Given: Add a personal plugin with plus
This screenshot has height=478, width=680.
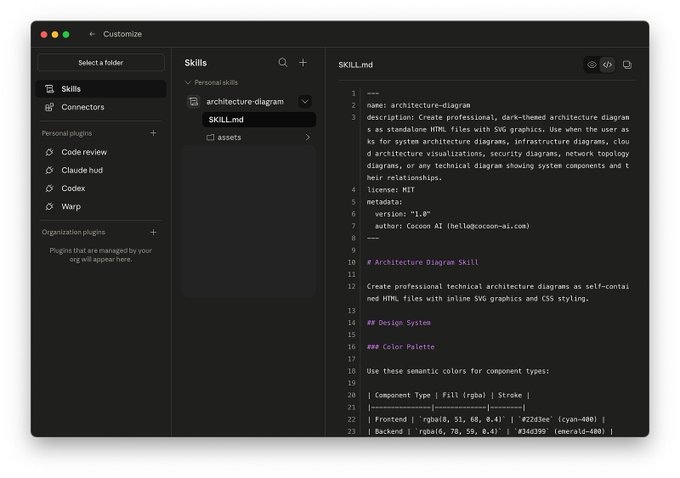Looking at the screenshot, I should pyautogui.click(x=153, y=133).
